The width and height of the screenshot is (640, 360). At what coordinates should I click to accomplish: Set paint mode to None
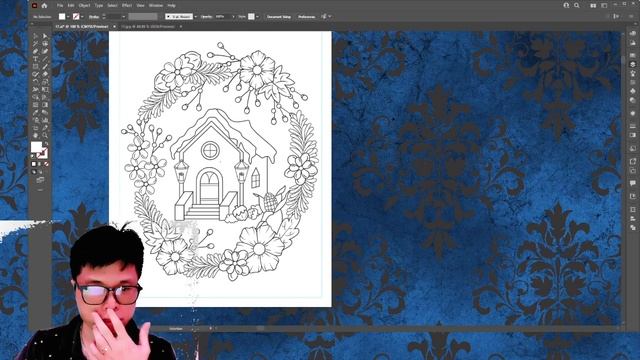46,164
